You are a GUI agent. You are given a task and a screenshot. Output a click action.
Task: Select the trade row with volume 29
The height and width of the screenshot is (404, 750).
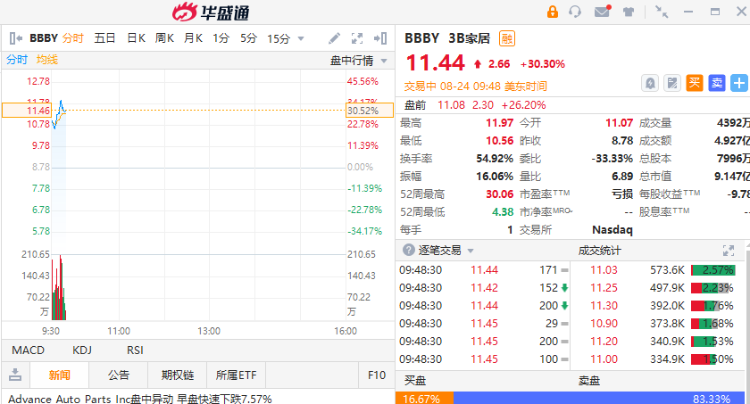tap(484, 324)
